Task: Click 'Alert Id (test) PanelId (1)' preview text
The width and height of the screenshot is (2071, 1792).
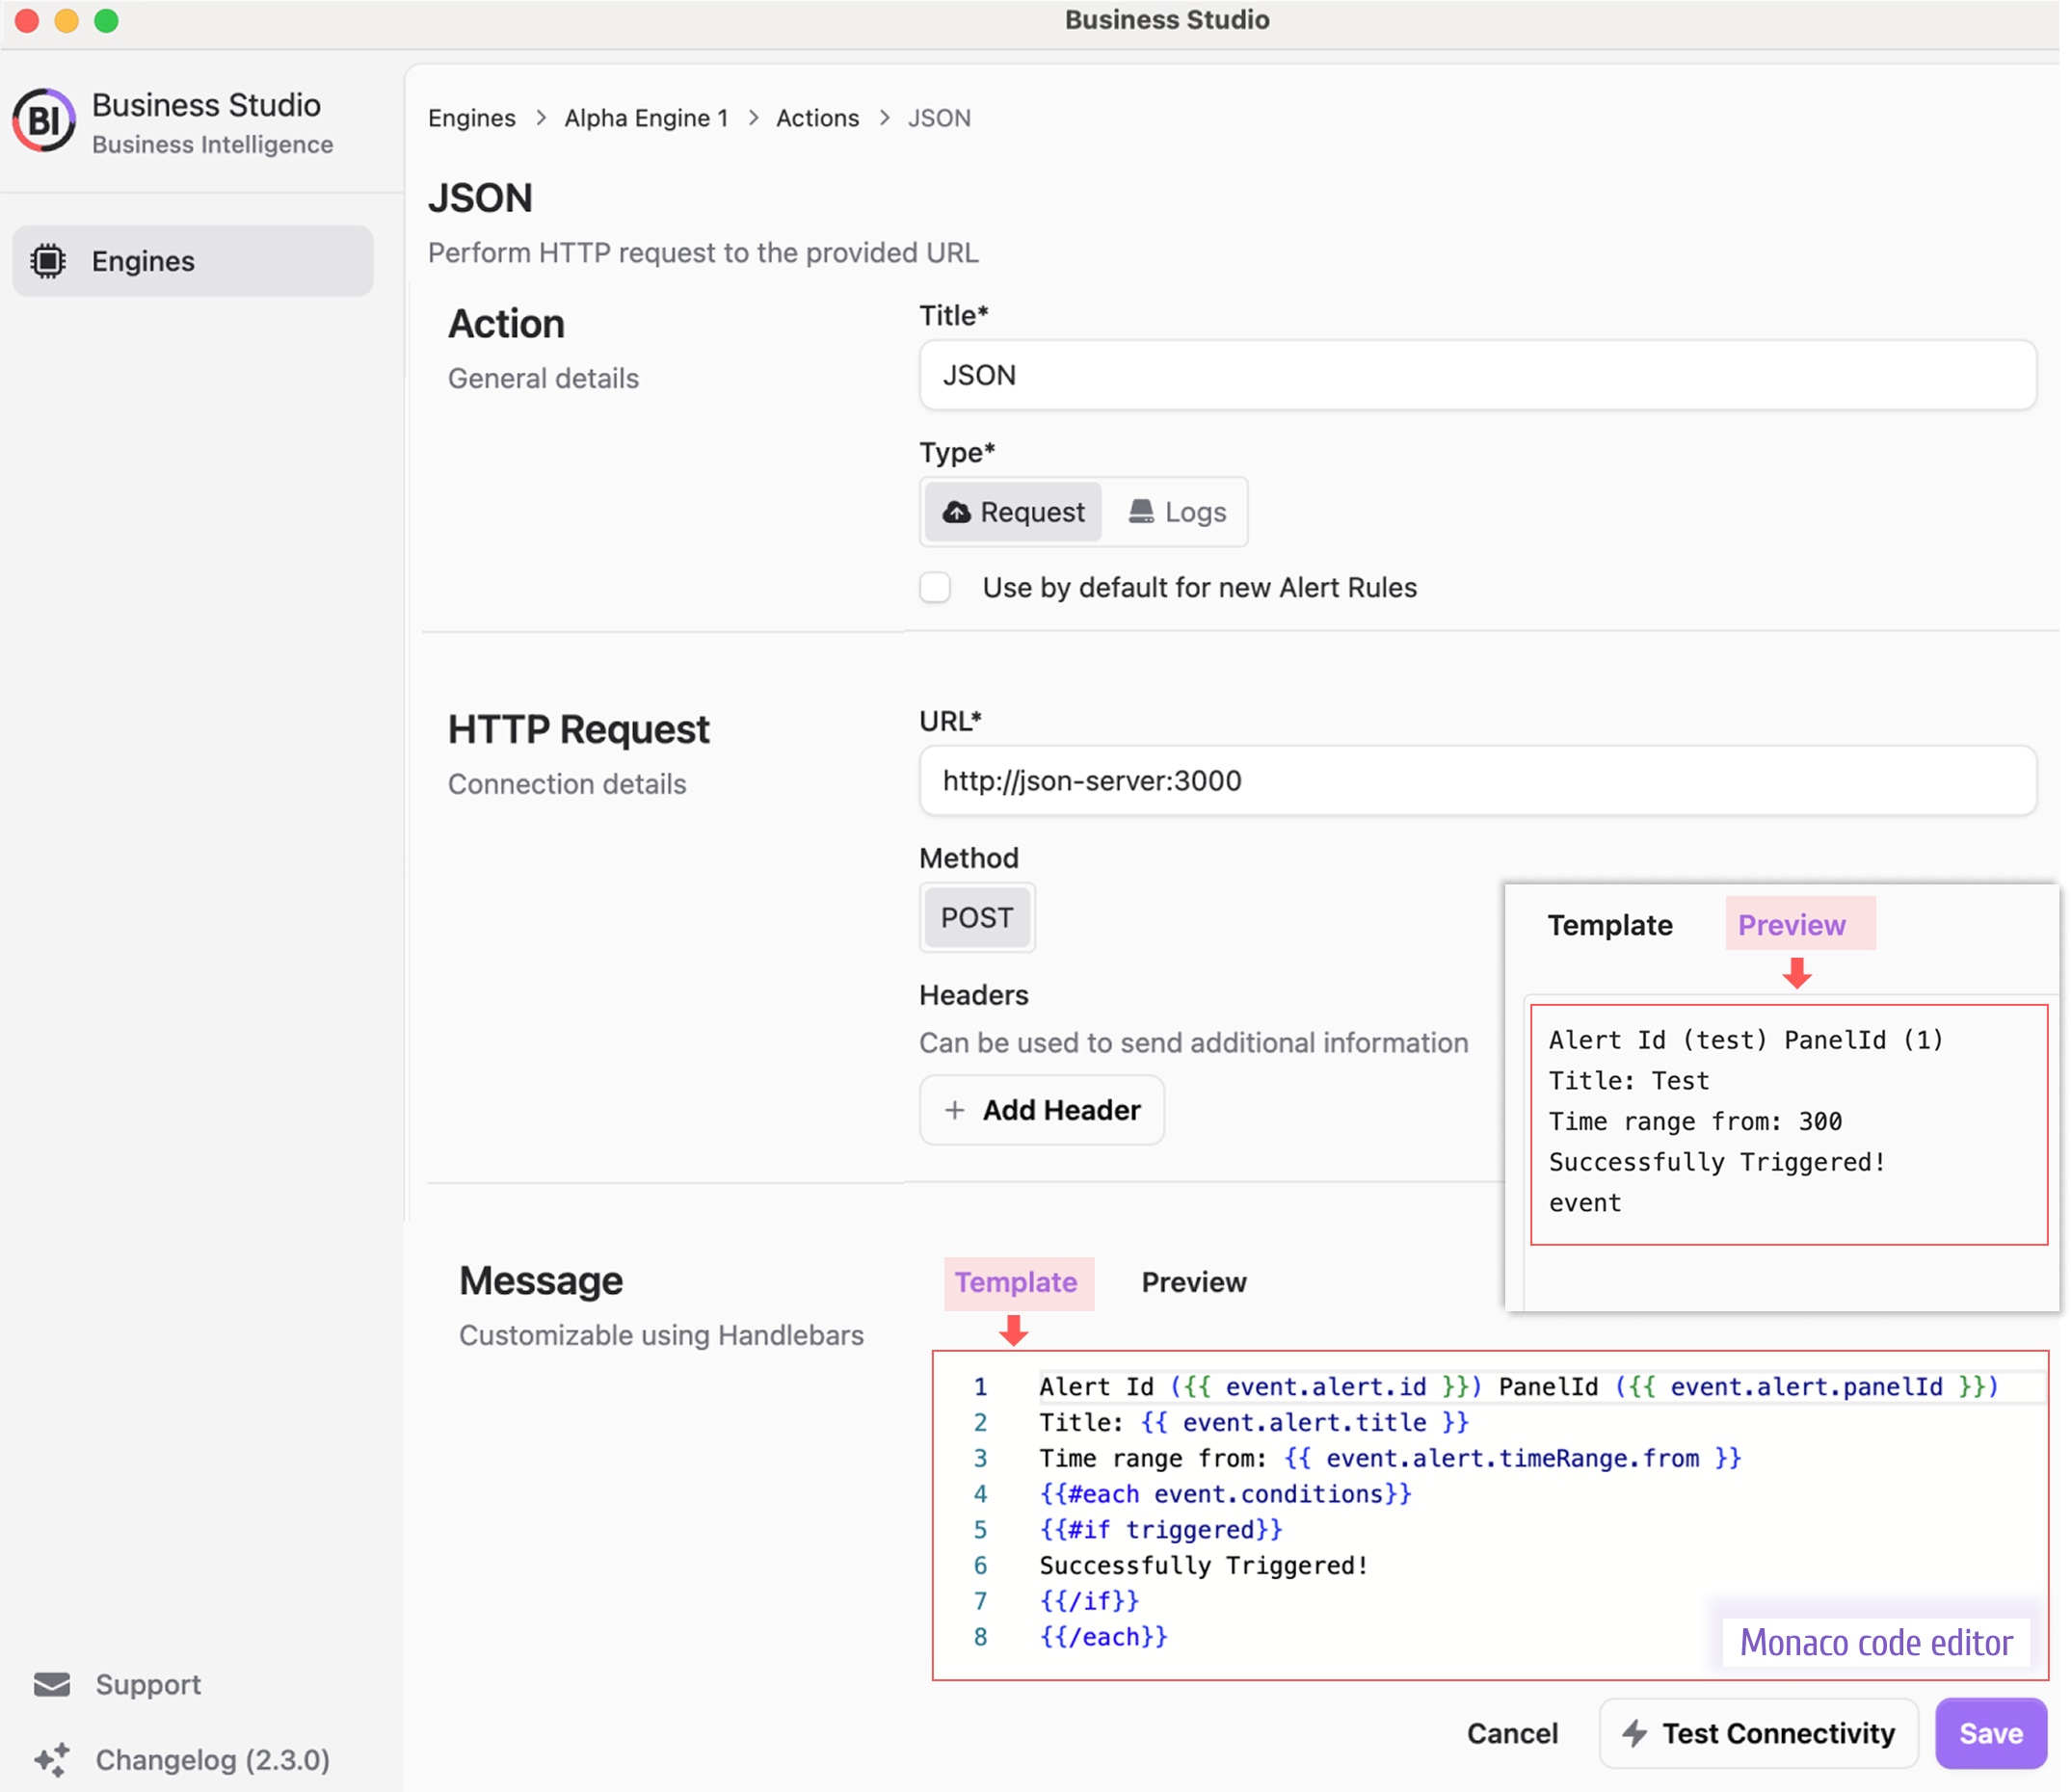Action: coord(1746,1040)
